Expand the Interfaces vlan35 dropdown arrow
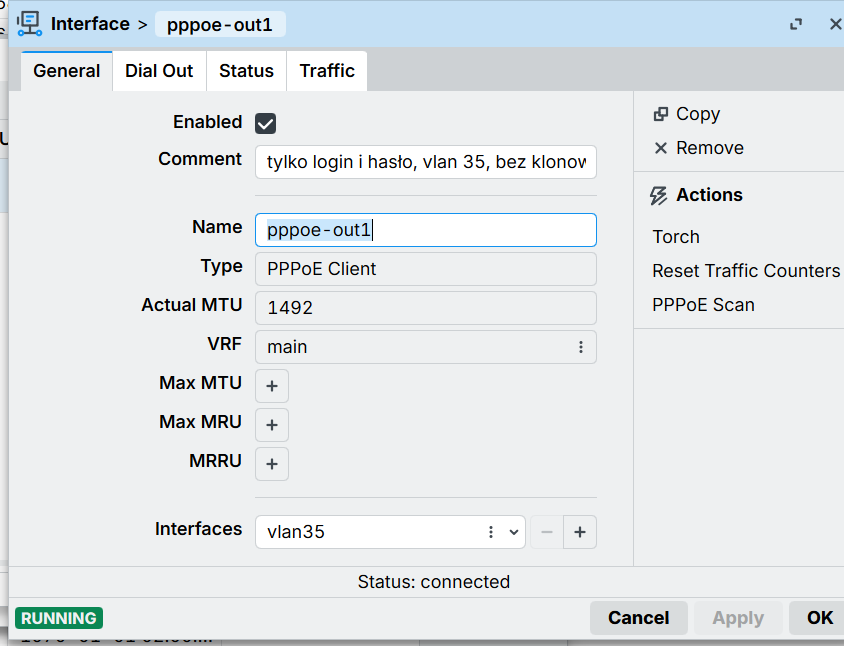This screenshot has width=844, height=646. click(x=514, y=532)
